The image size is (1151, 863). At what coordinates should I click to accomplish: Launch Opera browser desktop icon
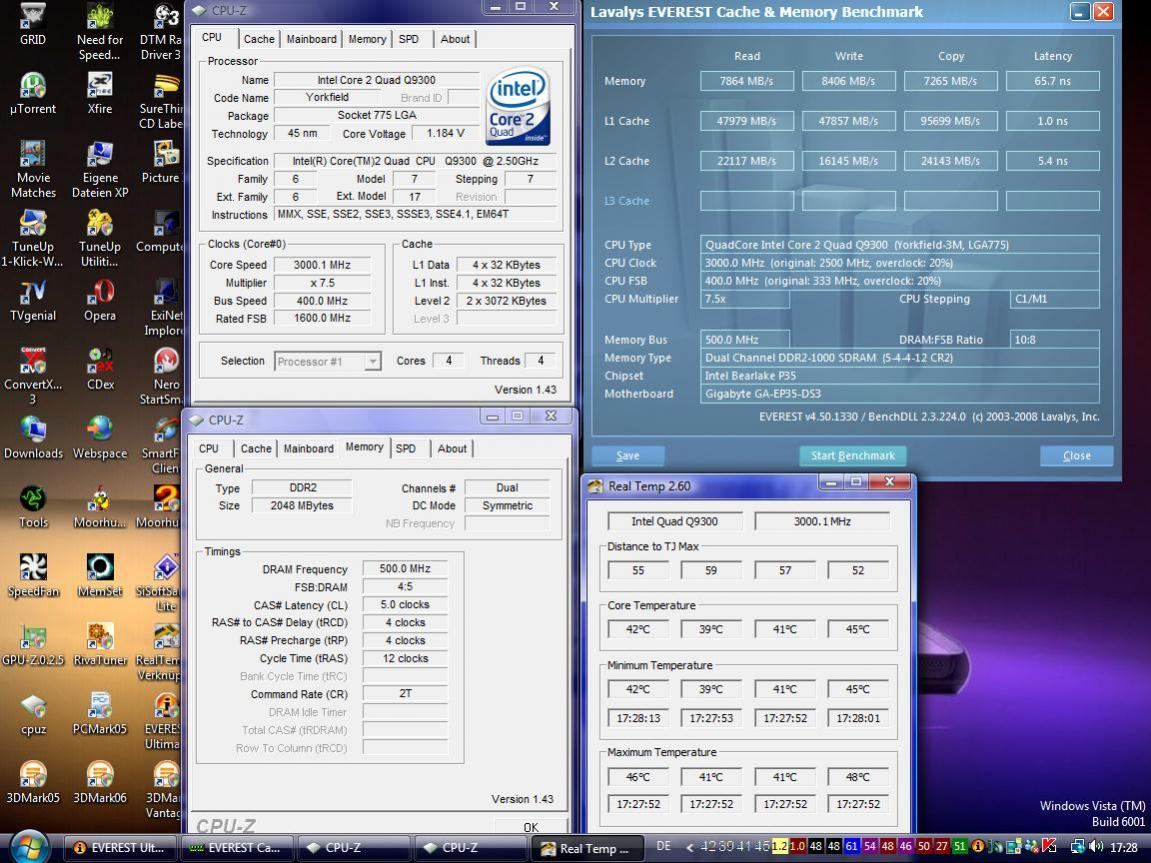[100, 301]
